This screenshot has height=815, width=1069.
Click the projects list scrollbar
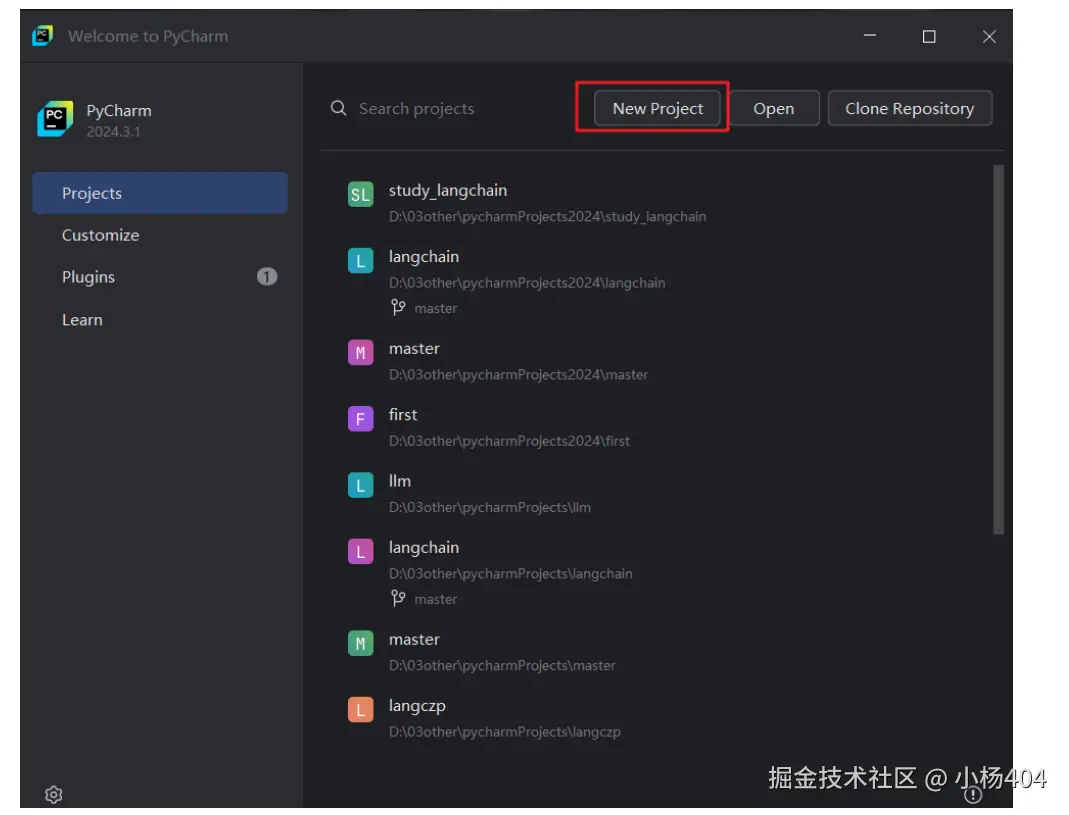pos(999,350)
